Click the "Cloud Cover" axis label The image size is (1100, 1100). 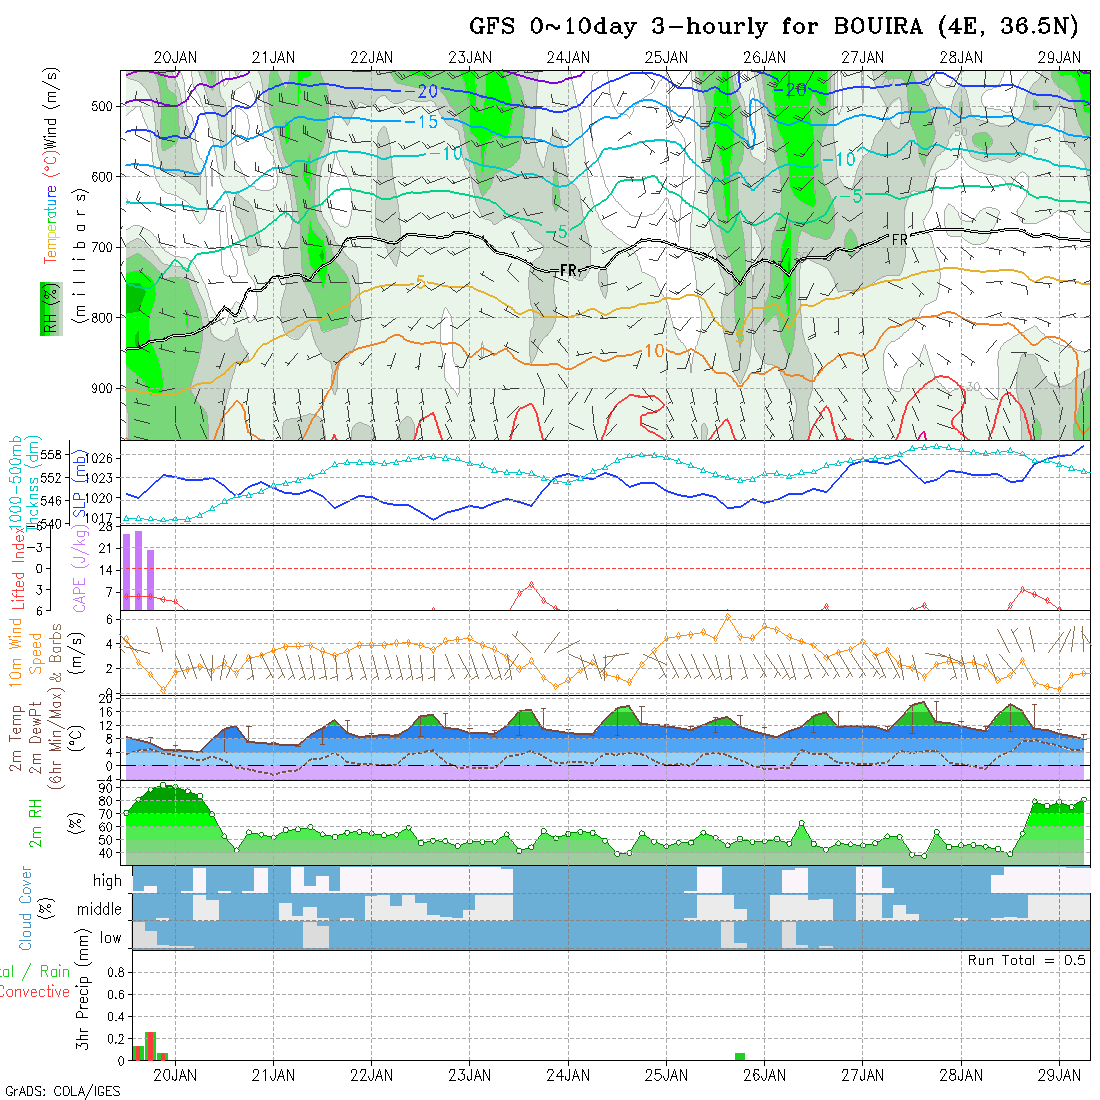tap(26, 908)
